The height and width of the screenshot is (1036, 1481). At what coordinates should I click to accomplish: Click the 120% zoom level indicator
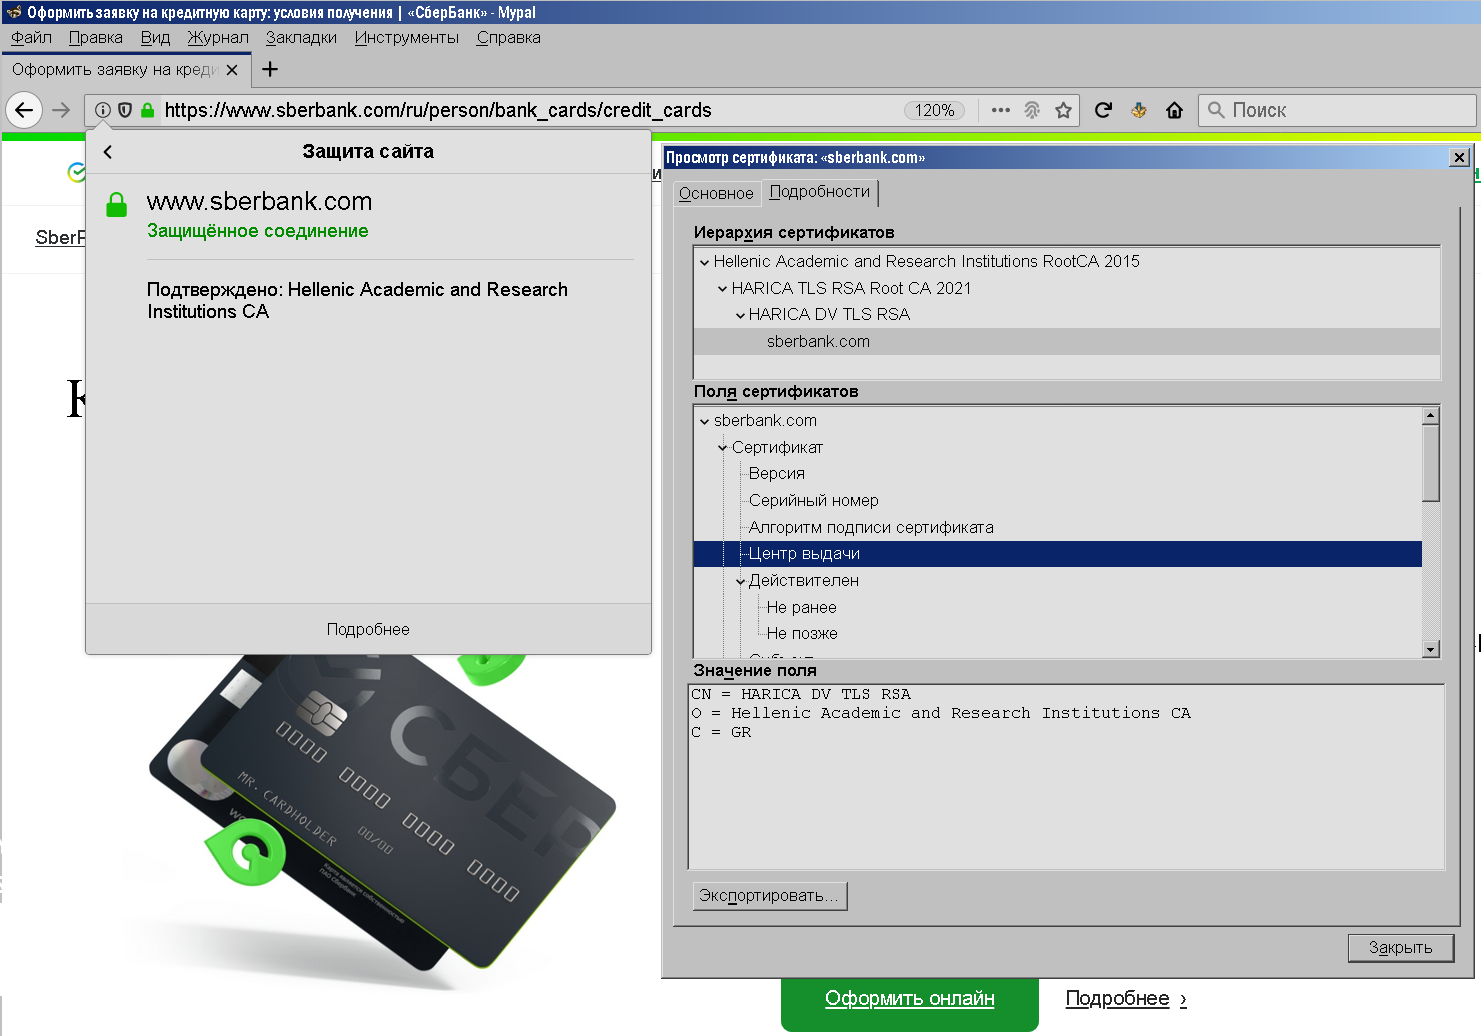[x=935, y=110]
